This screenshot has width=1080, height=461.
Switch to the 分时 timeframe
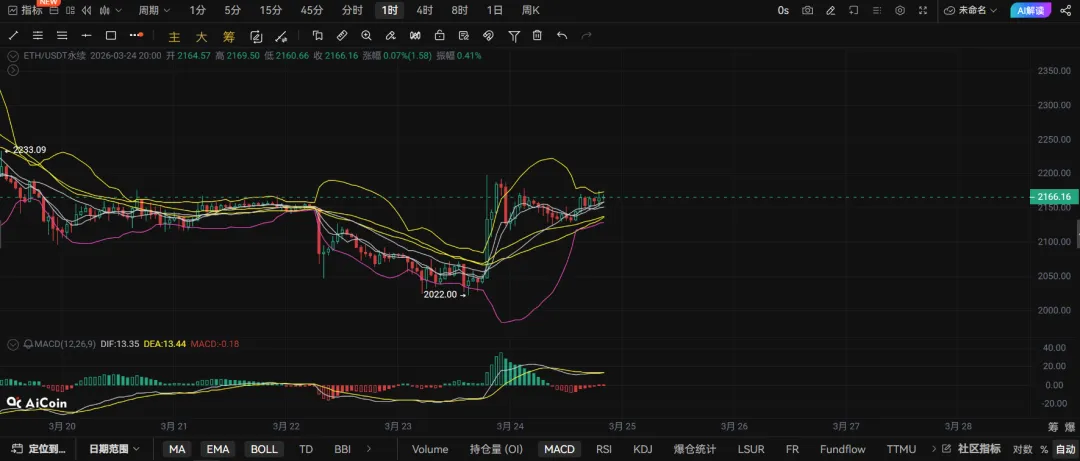pos(353,10)
